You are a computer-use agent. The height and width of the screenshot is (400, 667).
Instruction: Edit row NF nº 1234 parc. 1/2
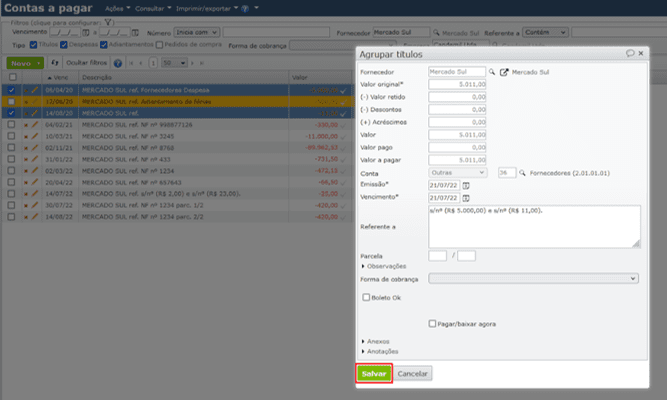[x=35, y=205]
